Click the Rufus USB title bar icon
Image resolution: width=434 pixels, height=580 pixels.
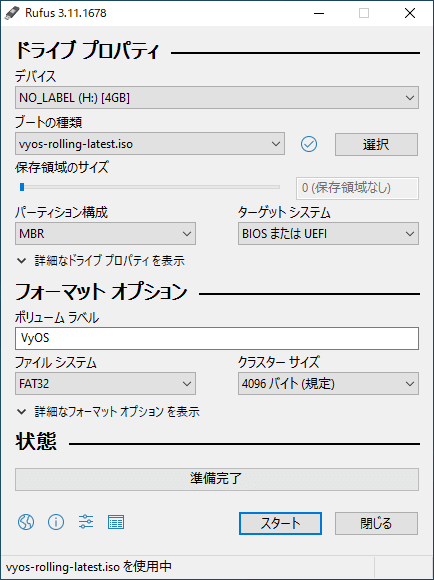(12, 13)
